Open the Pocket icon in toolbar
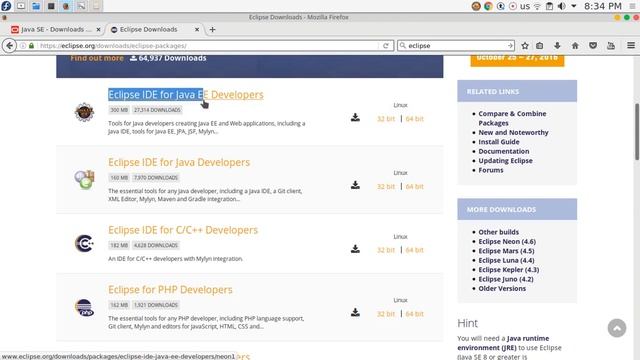The height and width of the screenshot is (360, 640). (x=593, y=46)
